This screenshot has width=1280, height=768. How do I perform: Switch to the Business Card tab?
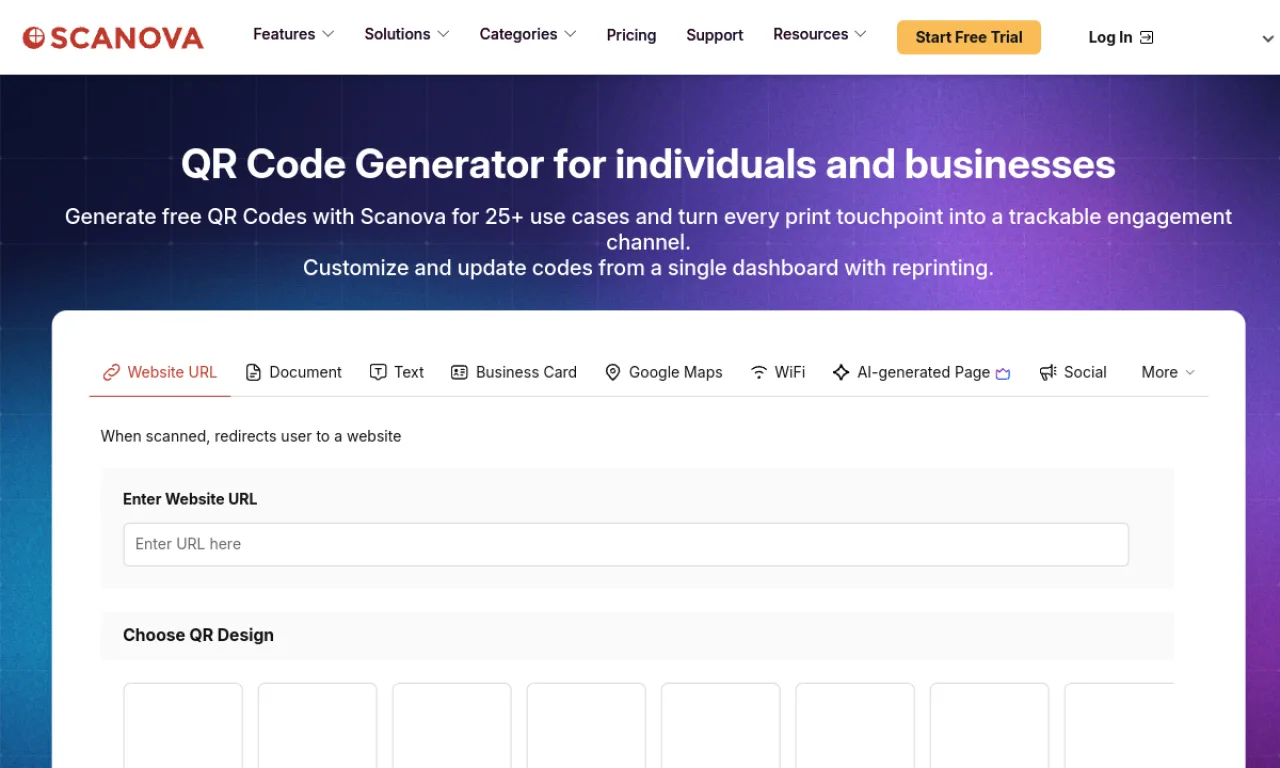pyautogui.click(x=514, y=372)
